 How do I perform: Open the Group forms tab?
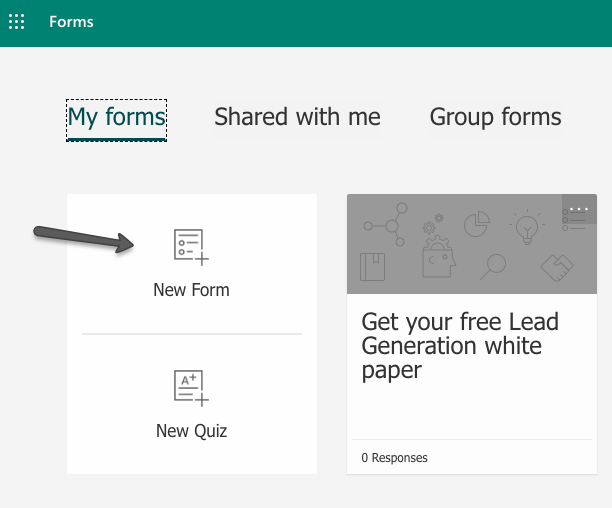(495, 117)
